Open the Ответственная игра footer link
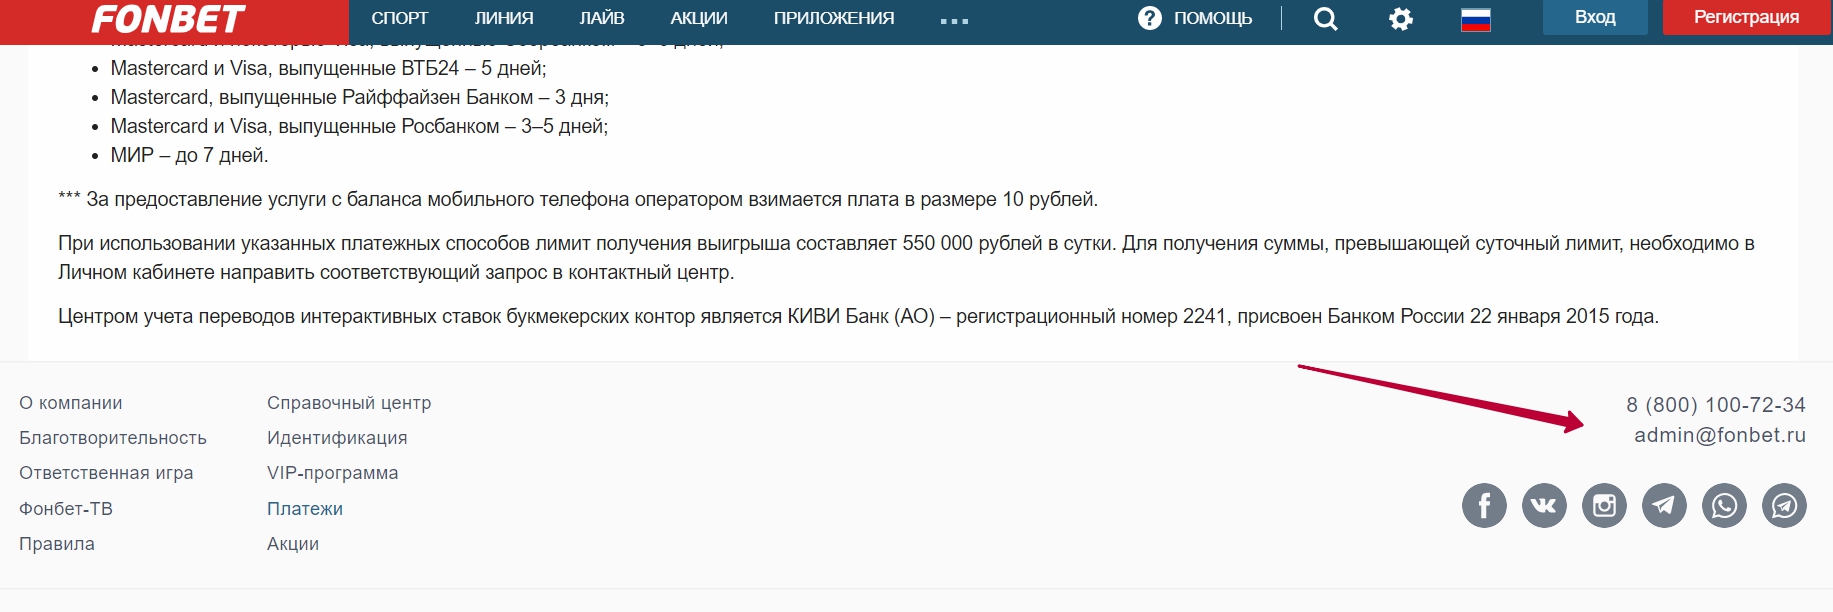1833x612 pixels. coord(106,473)
